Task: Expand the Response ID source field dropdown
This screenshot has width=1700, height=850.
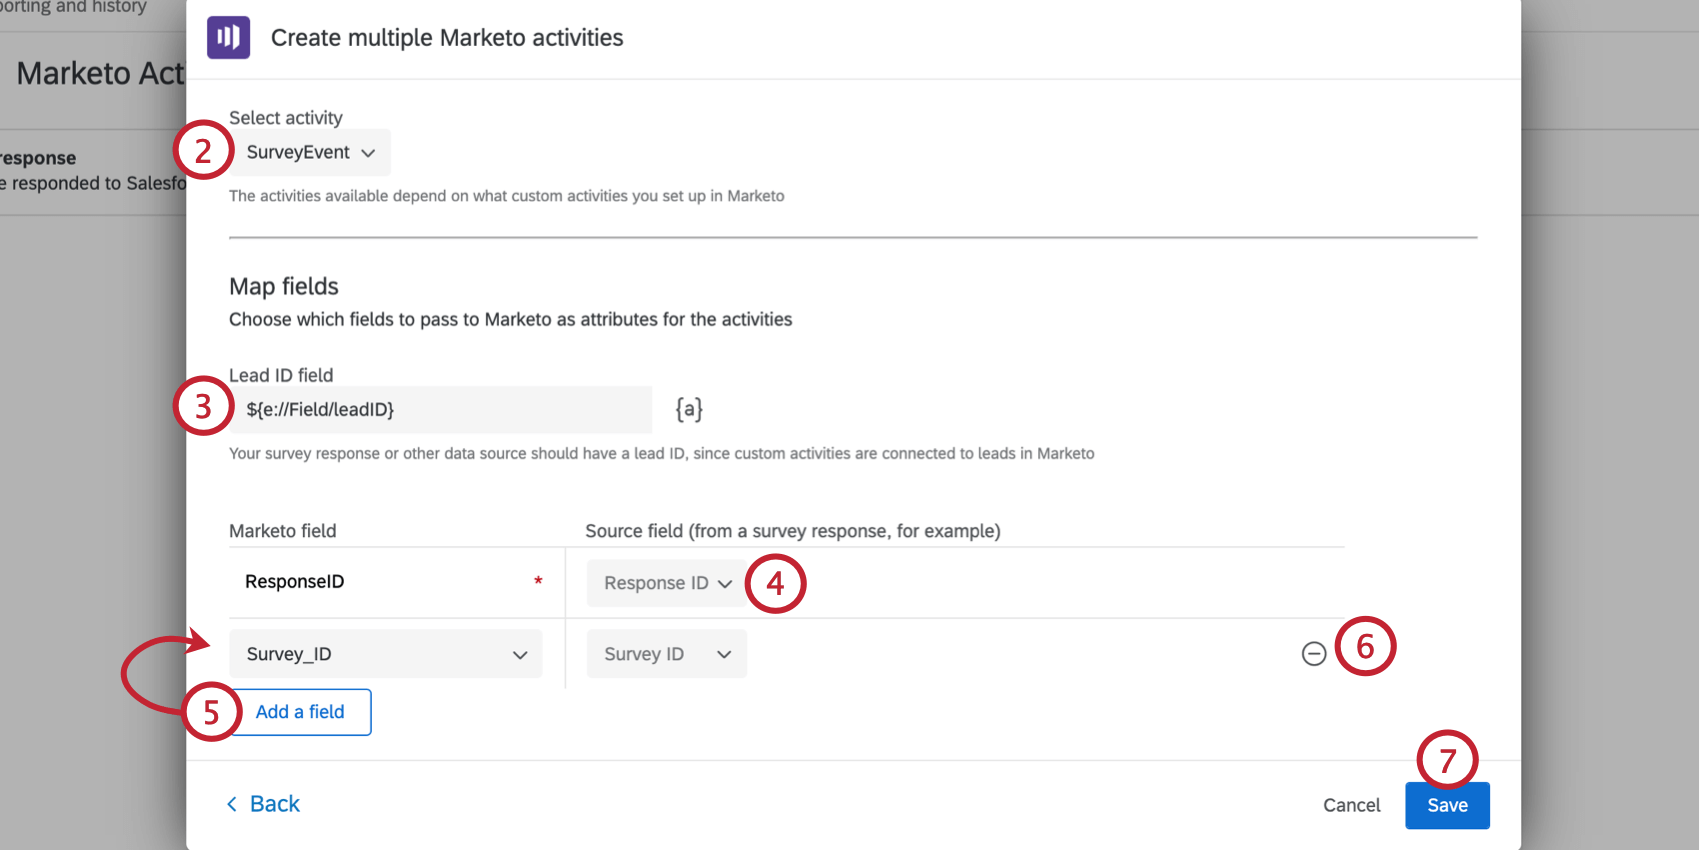Action: [667, 583]
